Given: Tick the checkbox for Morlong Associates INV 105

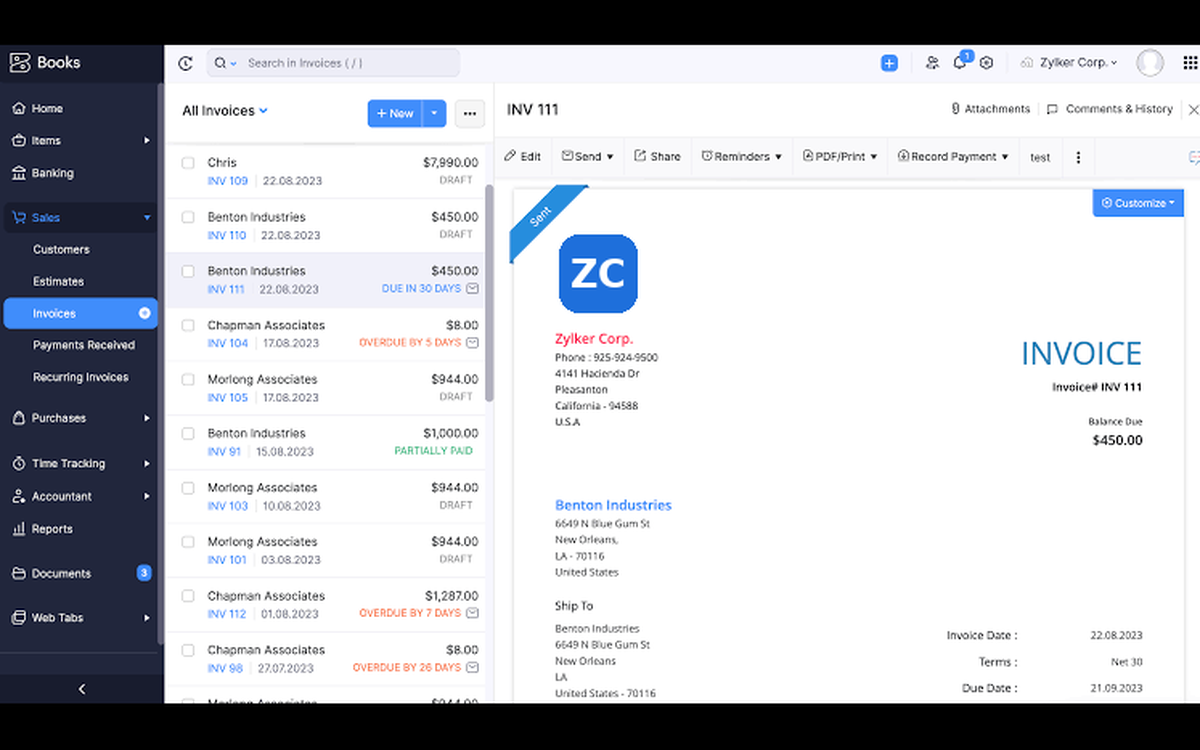Looking at the screenshot, I should pos(188,379).
